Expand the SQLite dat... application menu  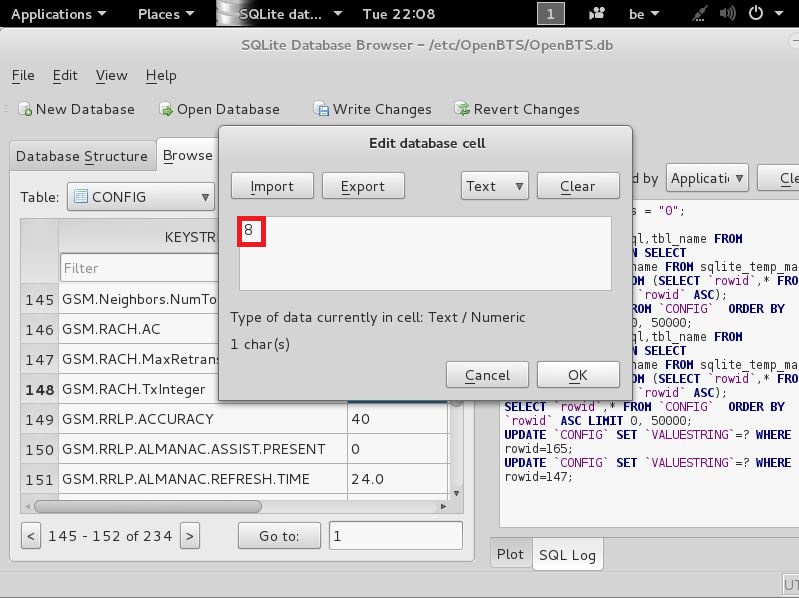pyautogui.click(x=290, y=14)
